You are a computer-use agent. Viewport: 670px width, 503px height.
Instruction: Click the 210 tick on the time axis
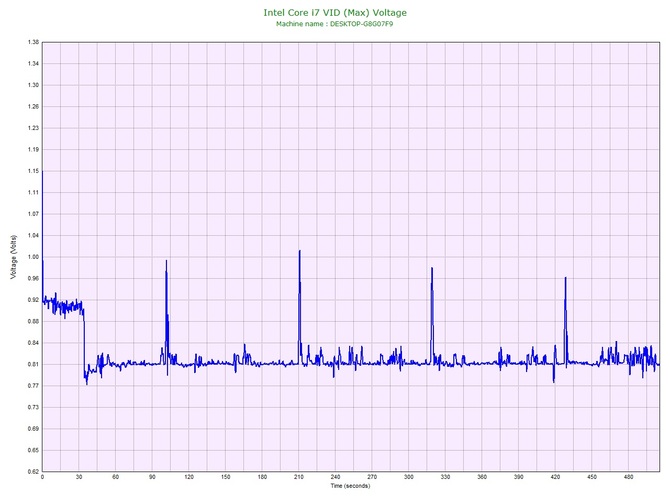click(x=299, y=477)
